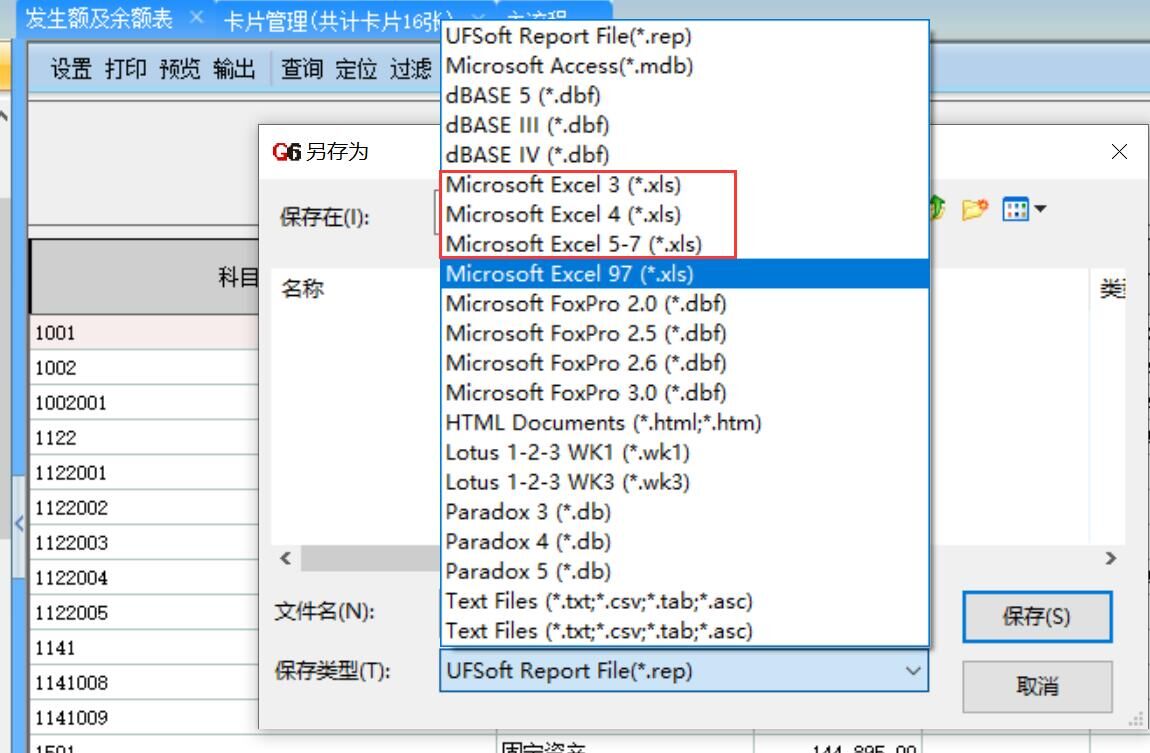This screenshot has width=1150, height=753.
Task: Click the file list right scroll arrow
Action: coord(1110,559)
